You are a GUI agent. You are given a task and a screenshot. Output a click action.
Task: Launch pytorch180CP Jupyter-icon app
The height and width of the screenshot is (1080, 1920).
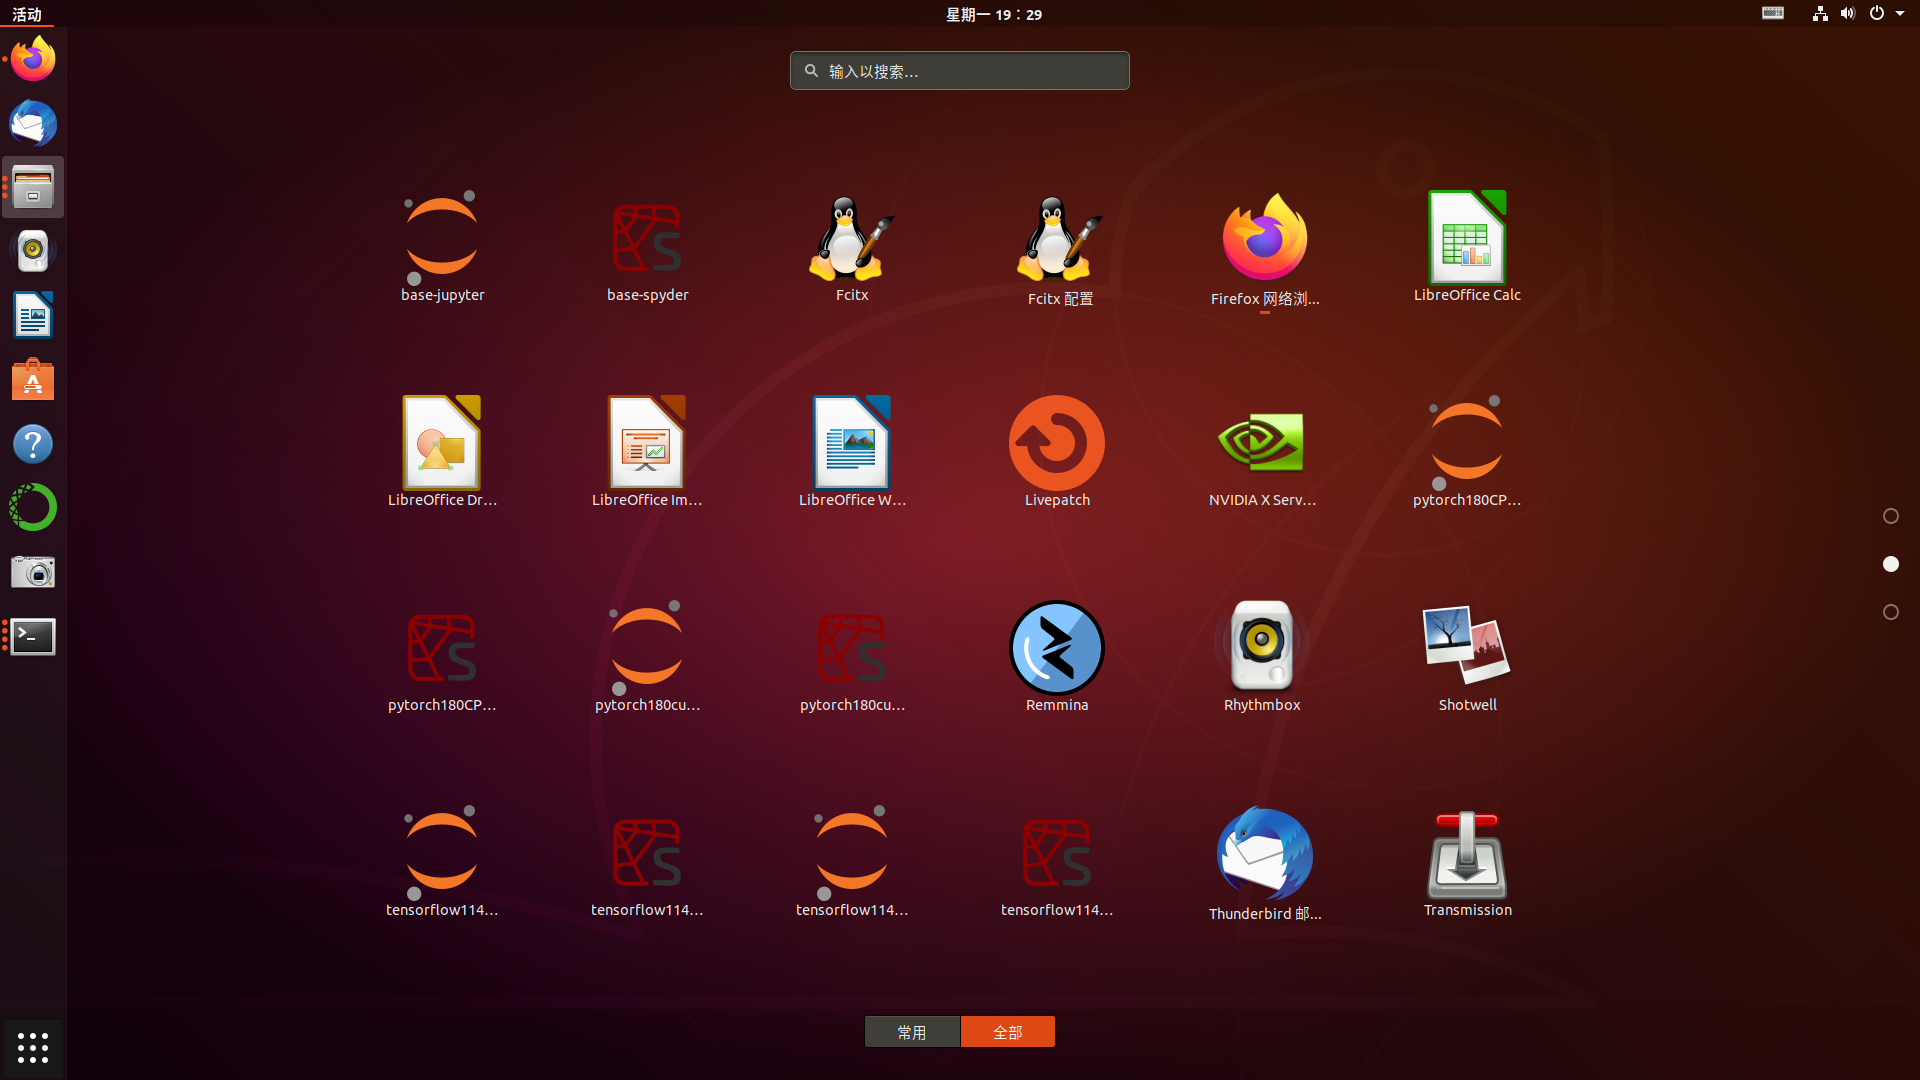click(1467, 452)
